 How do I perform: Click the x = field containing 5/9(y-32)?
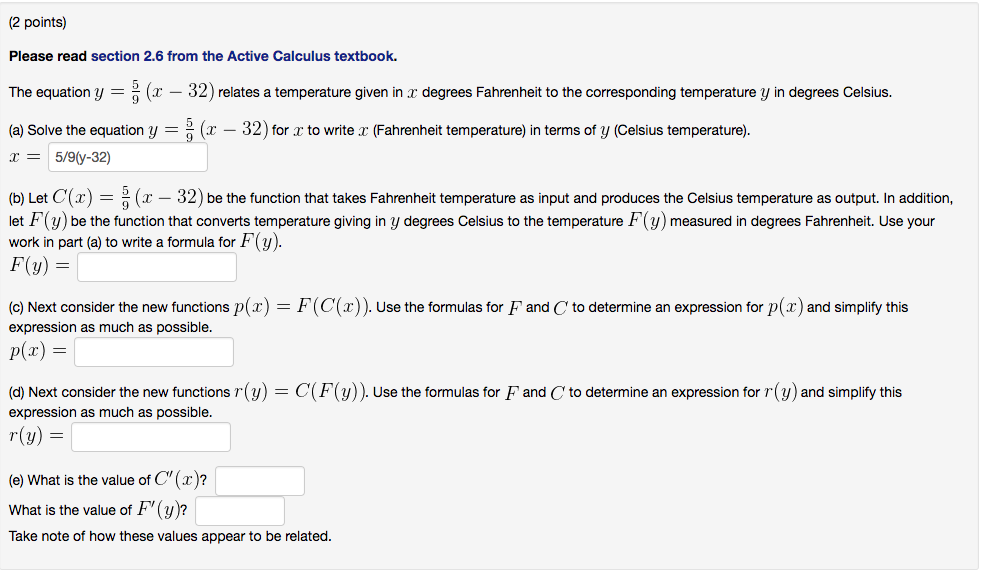pyautogui.click(x=127, y=157)
